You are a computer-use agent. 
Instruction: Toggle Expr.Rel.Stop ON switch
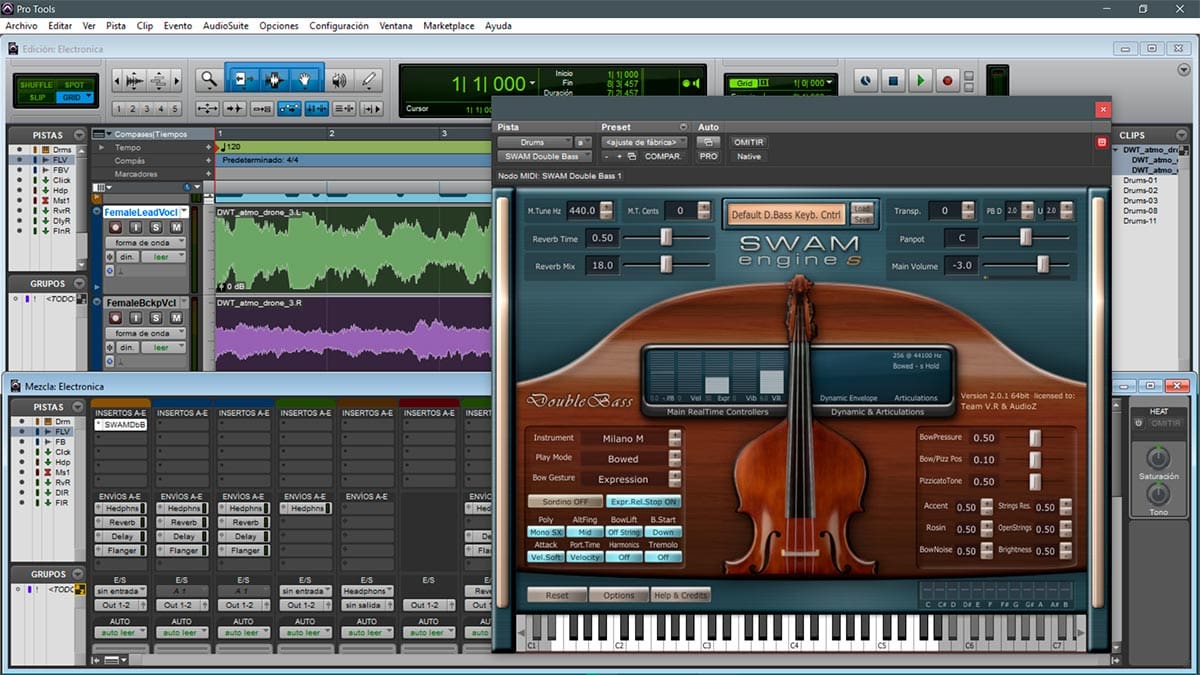click(644, 501)
